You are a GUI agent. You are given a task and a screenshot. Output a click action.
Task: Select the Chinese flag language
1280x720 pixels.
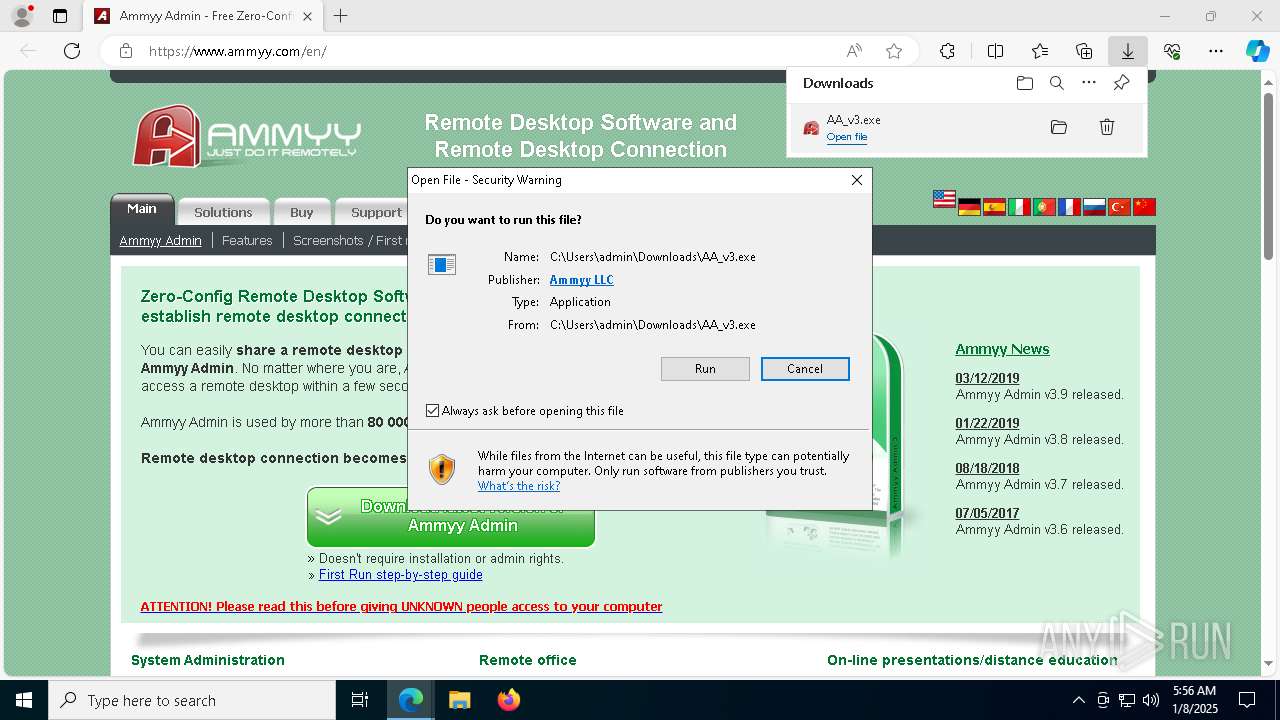pyautogui.click(x=1144, y=207)
